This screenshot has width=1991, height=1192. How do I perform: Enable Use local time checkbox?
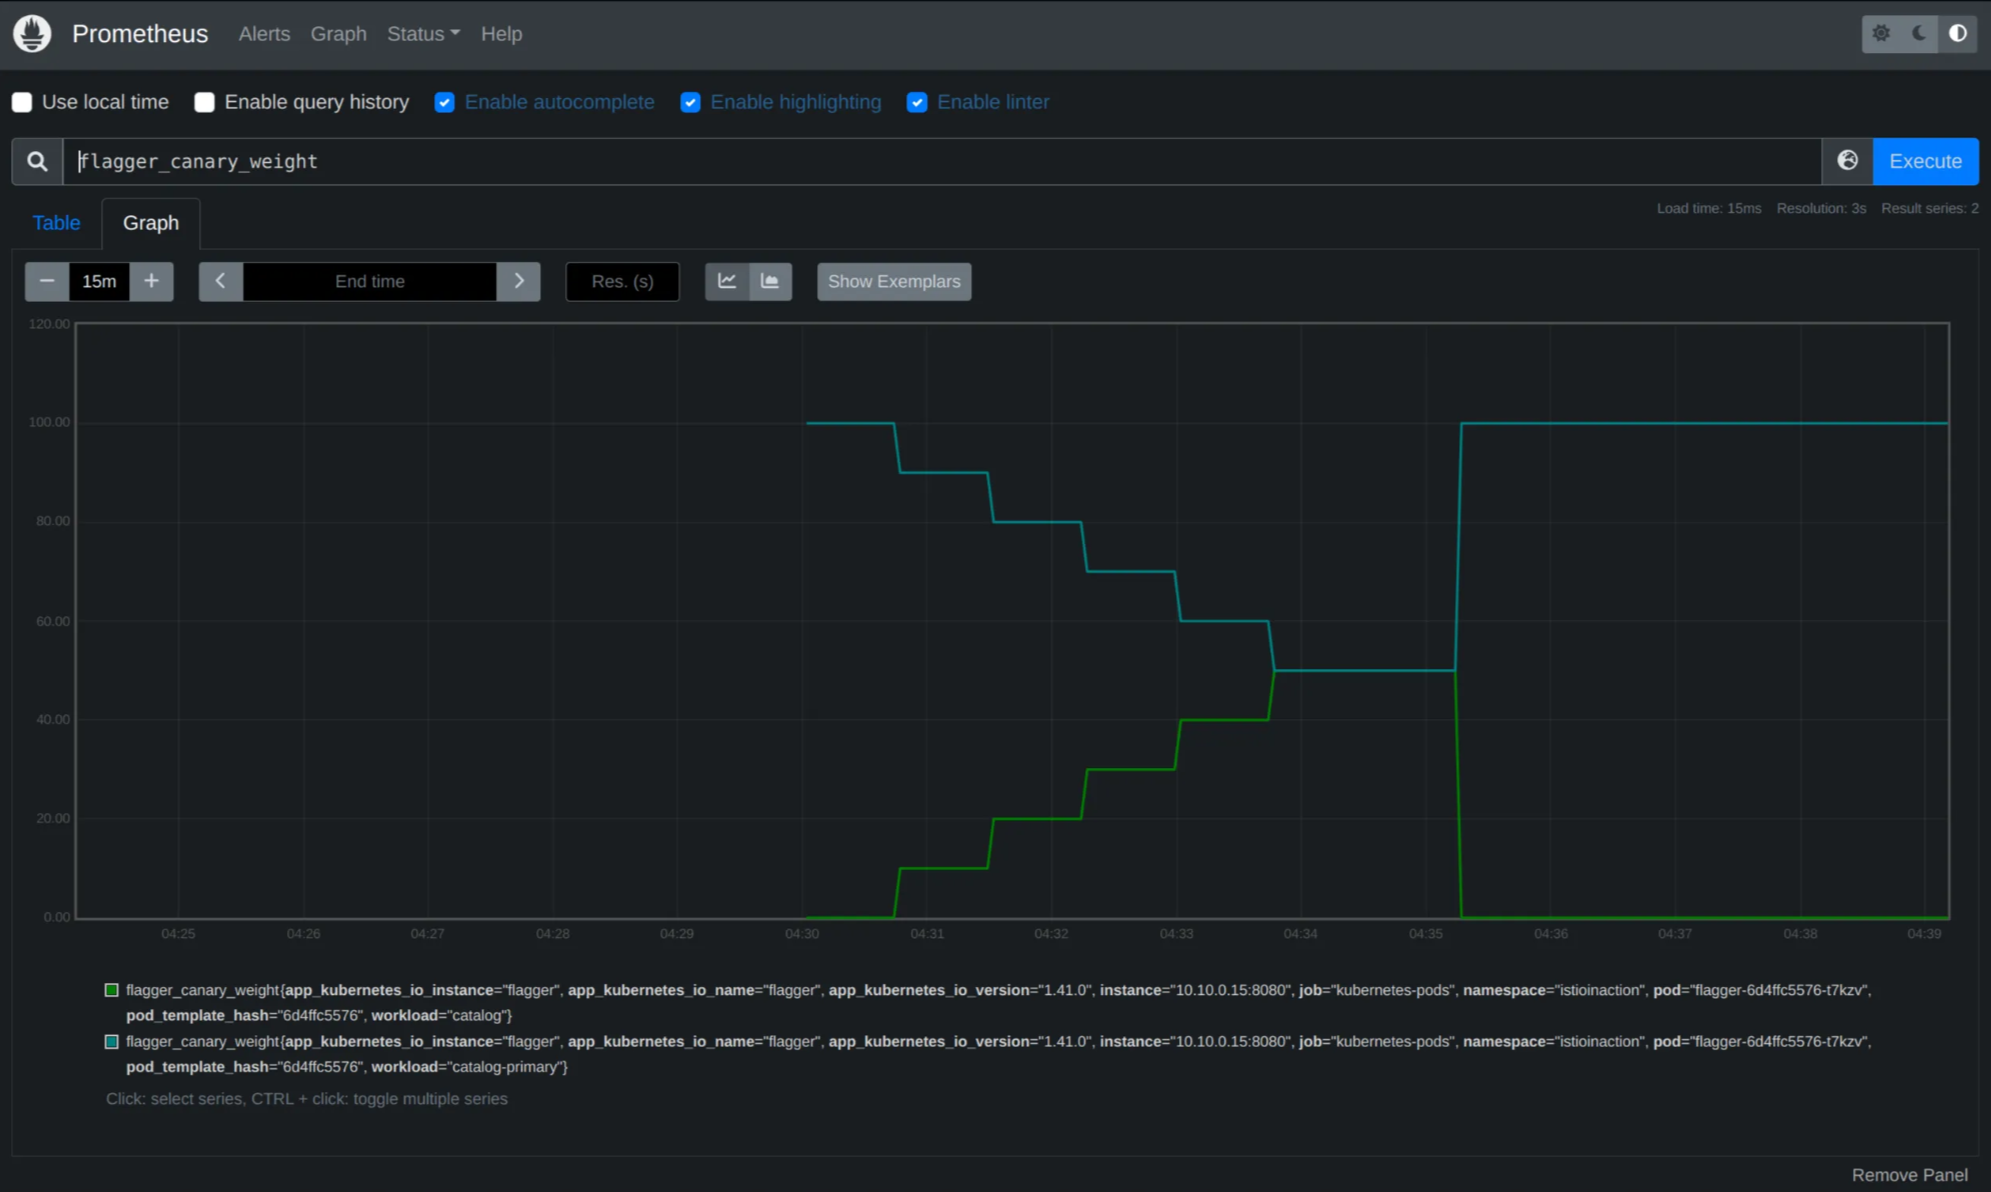click(x=22, y=102)
